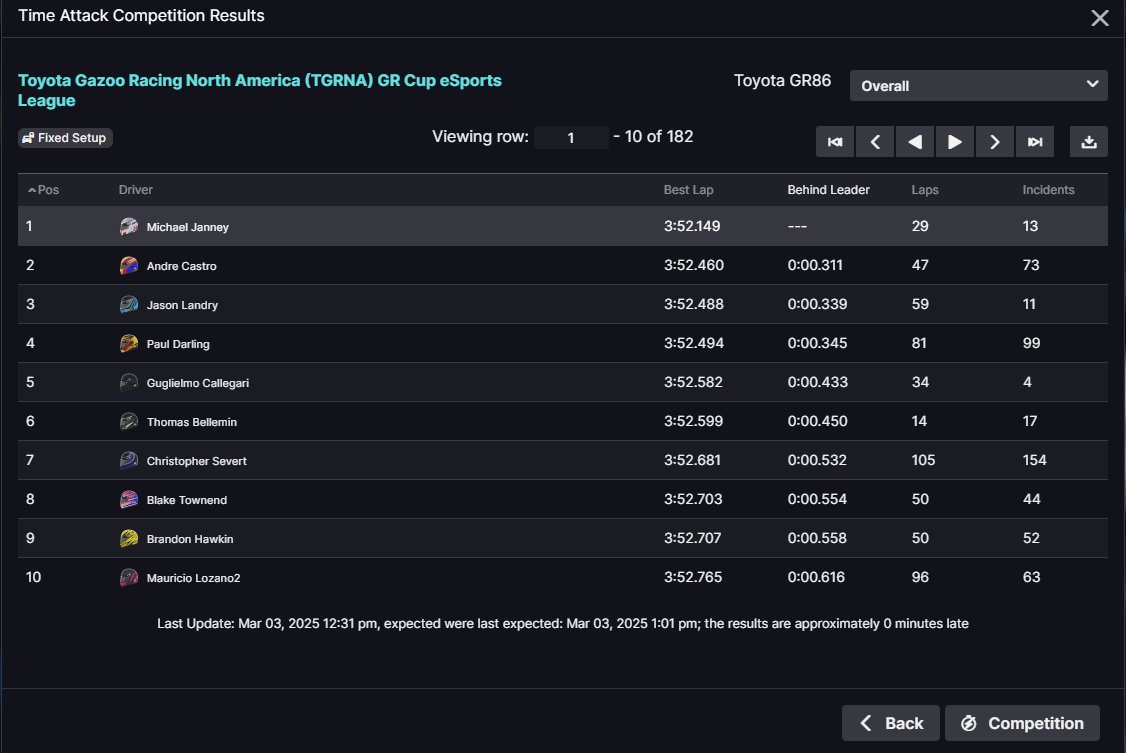Click incidents value 154
Screen dimensions: 1126x753
(1034, 460)
